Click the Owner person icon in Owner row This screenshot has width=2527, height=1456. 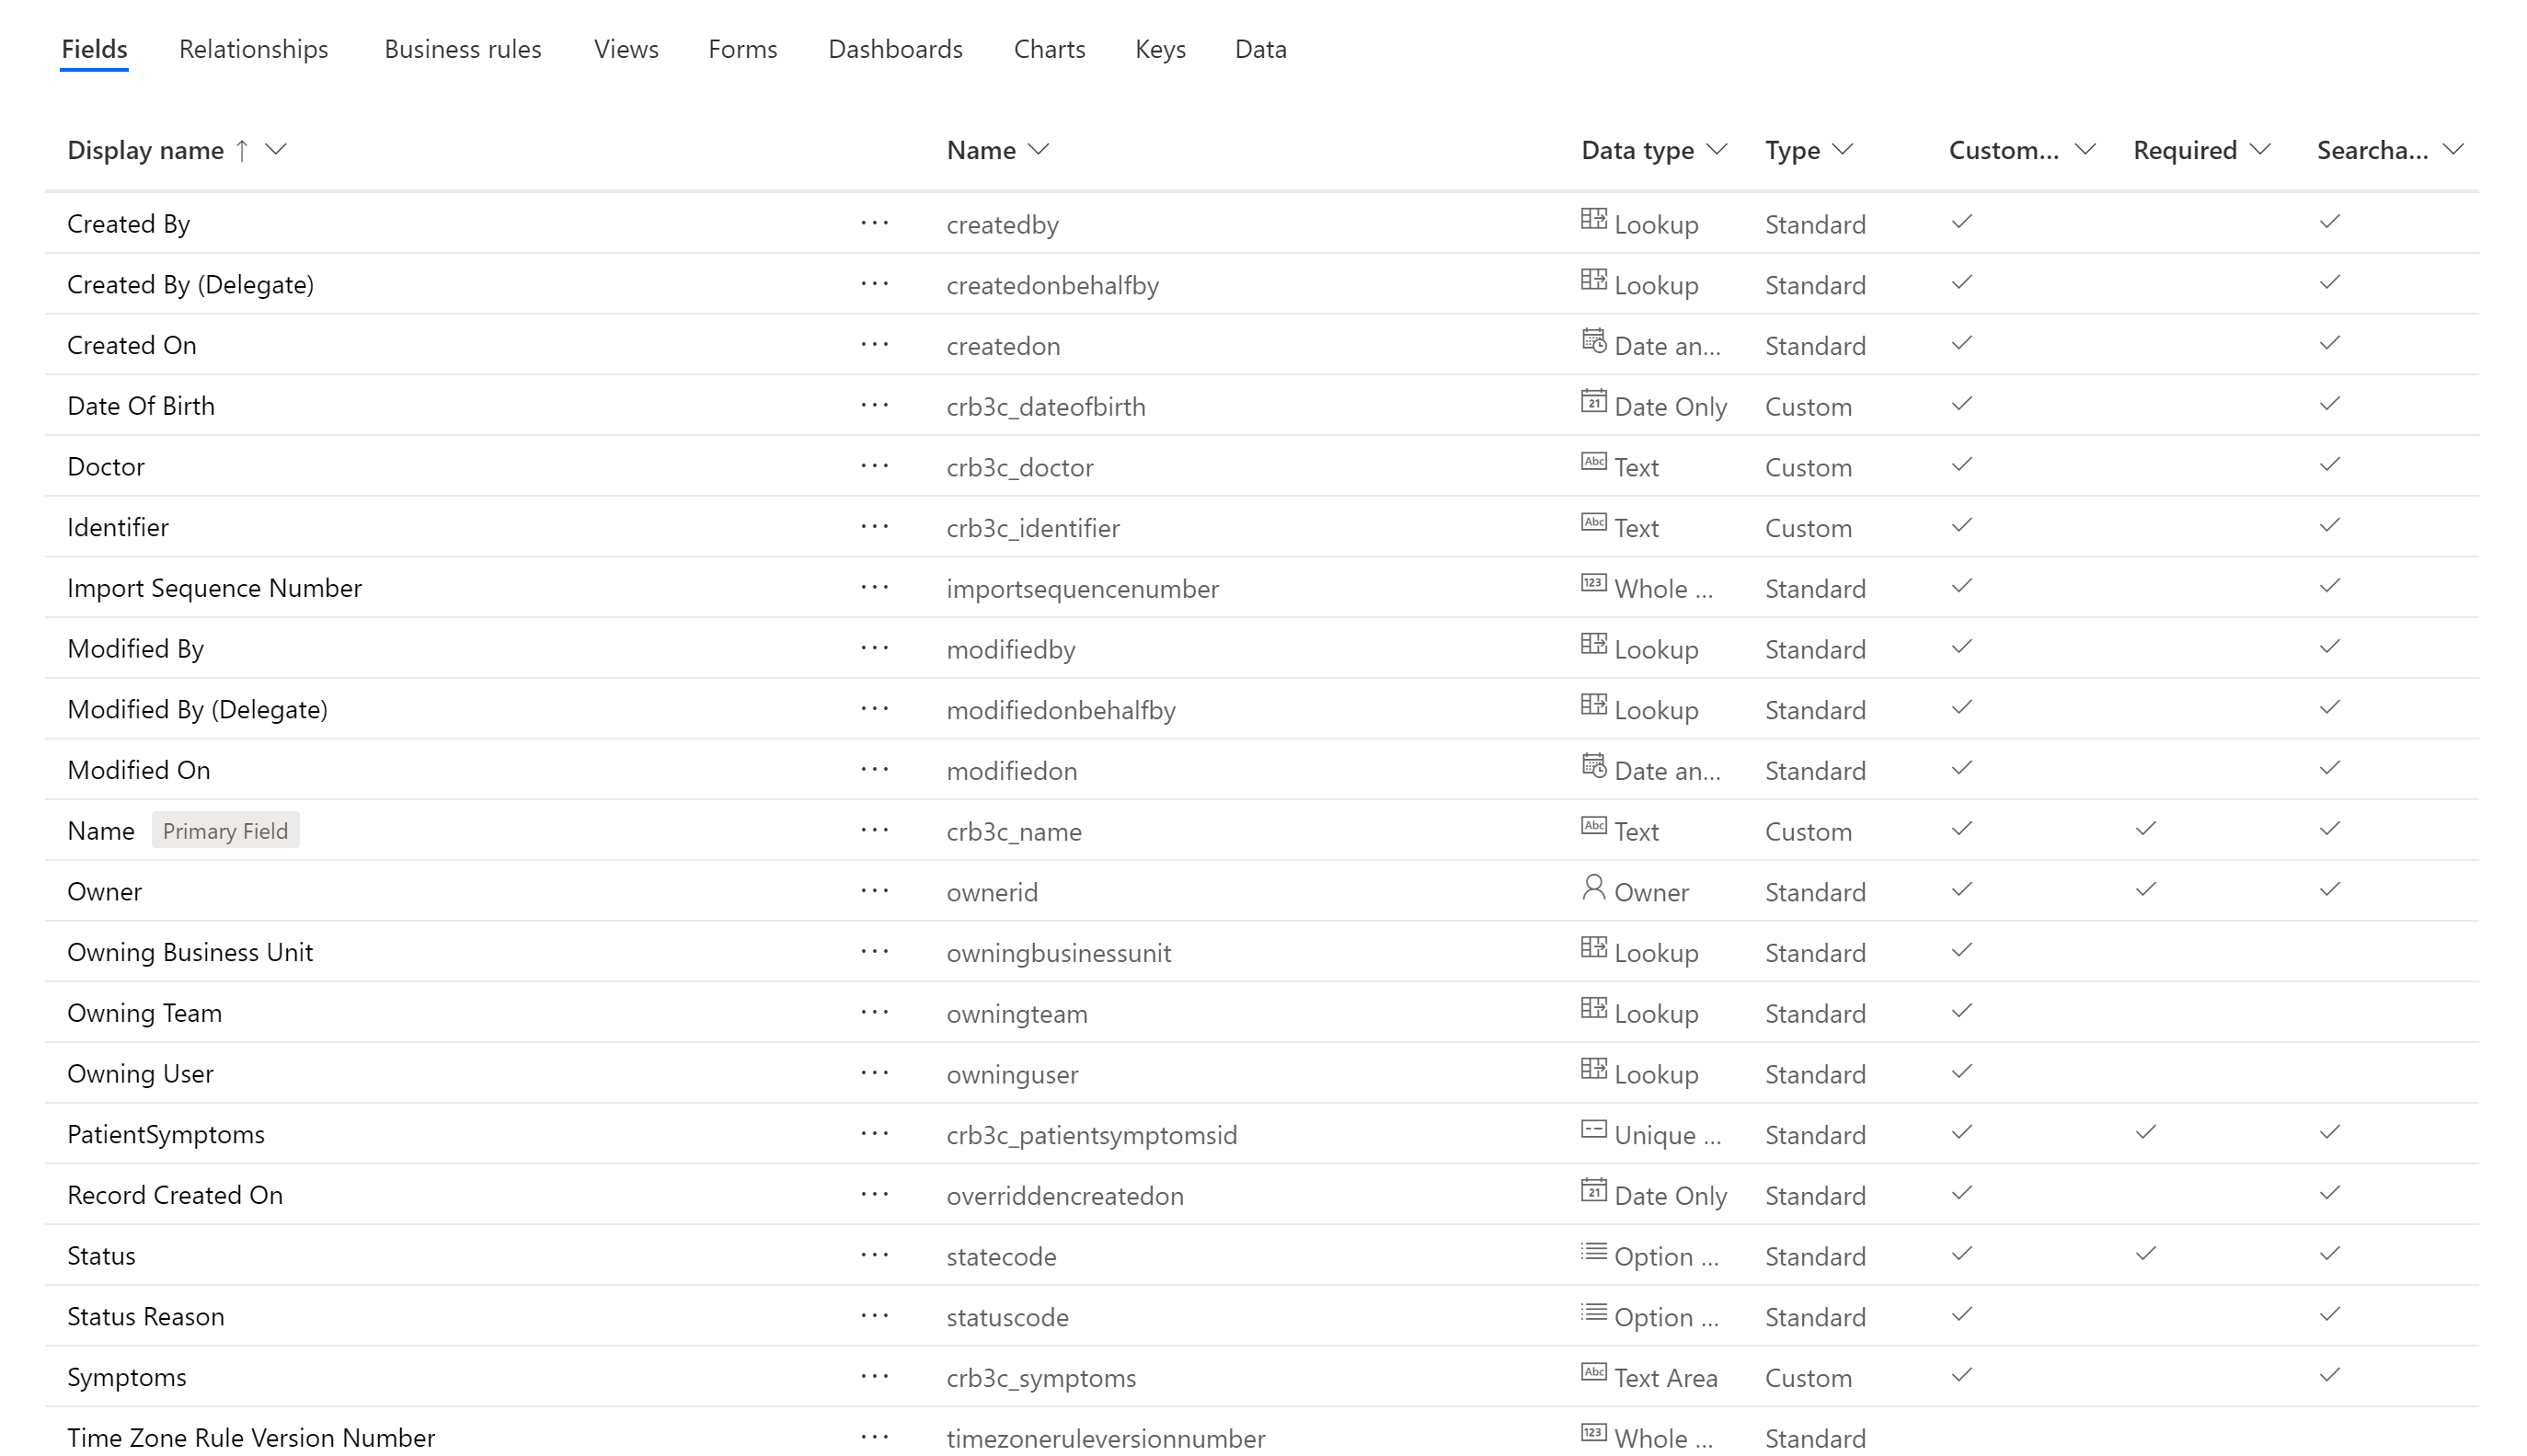[x=1593, y=888]
